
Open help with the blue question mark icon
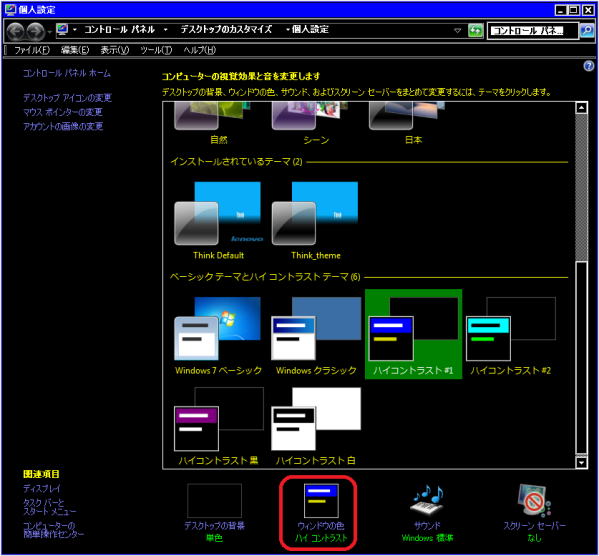[x=589, y=66]
